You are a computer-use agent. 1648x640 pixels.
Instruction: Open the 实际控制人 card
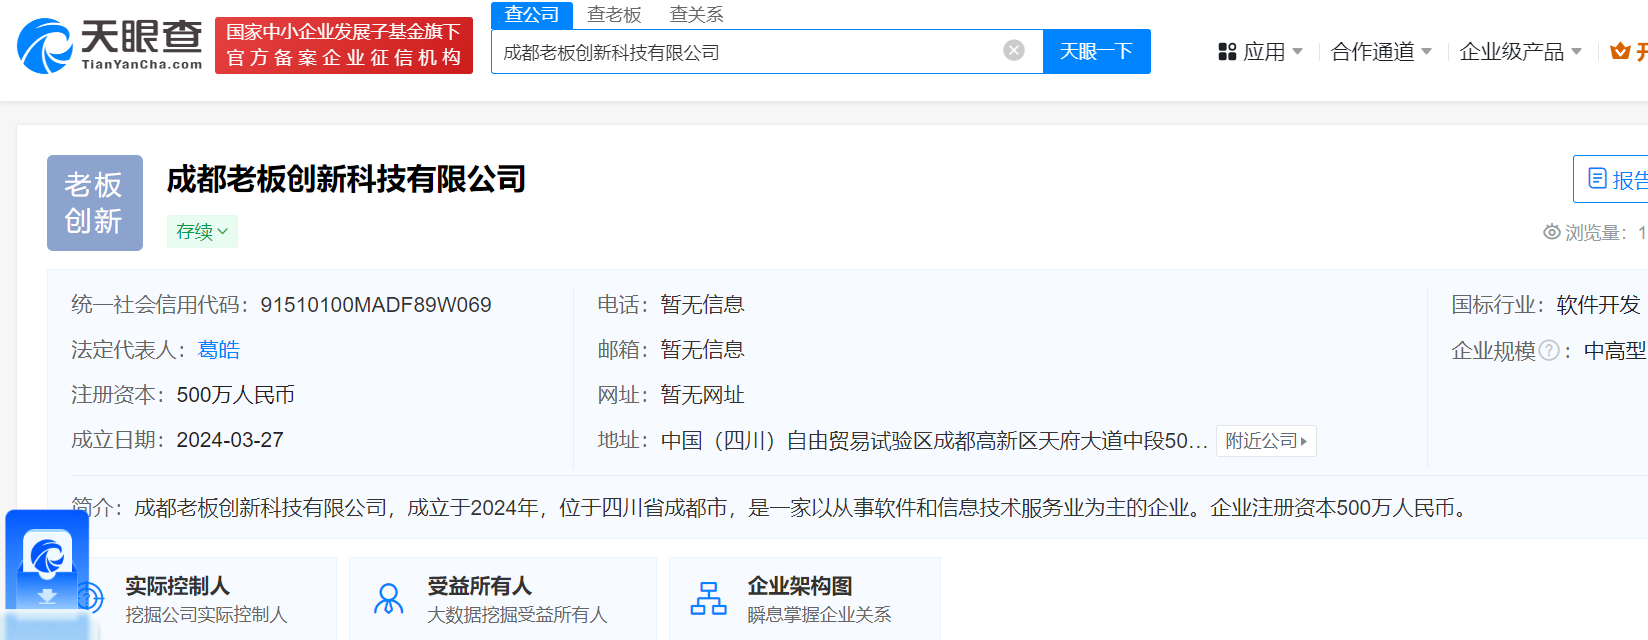tap(205, 598)
